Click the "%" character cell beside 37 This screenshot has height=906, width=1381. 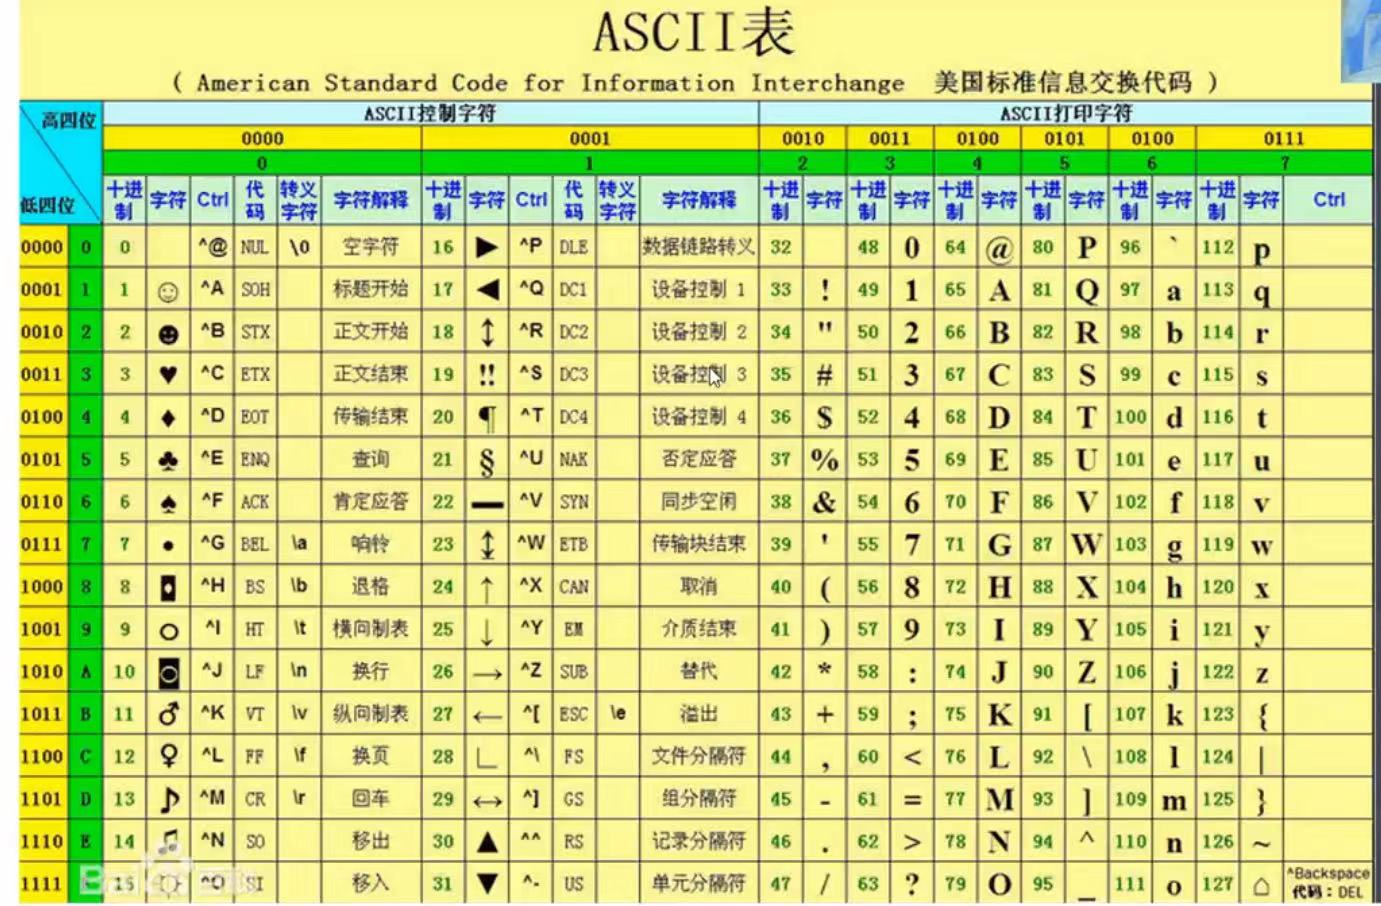tap(825, 460)
